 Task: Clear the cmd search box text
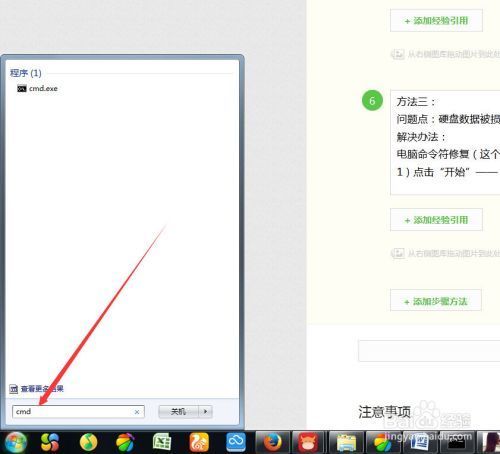click(137, 412)
